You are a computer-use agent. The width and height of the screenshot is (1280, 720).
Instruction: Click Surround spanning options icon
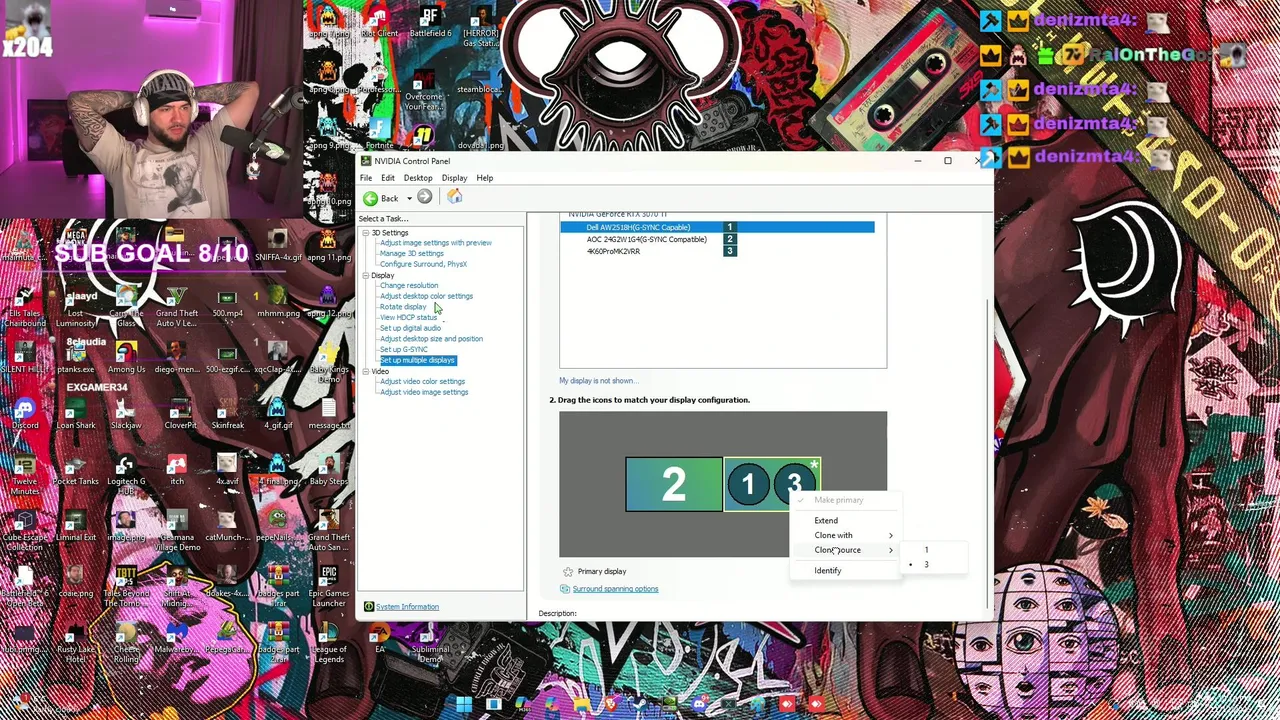coord(566,589)
